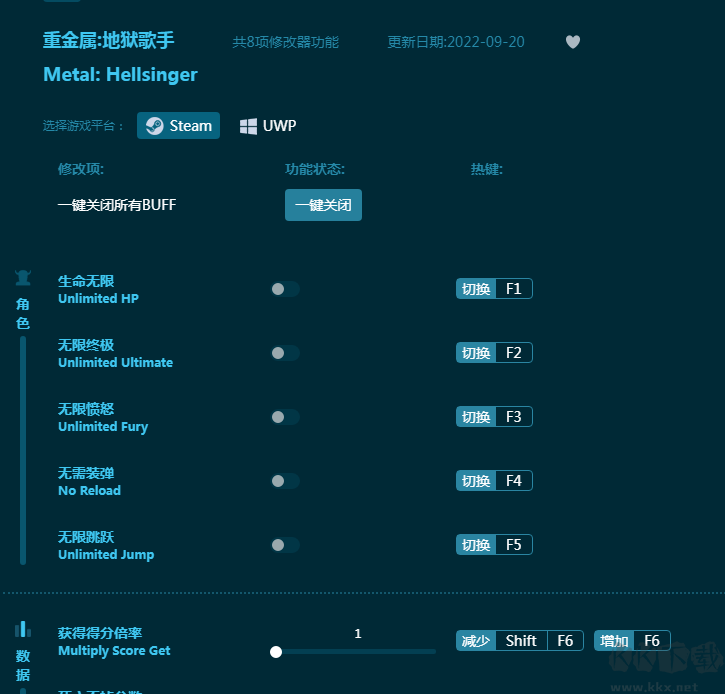Click the character category icon in sidebar
The image size is (725, 694).
pos(23,278)
